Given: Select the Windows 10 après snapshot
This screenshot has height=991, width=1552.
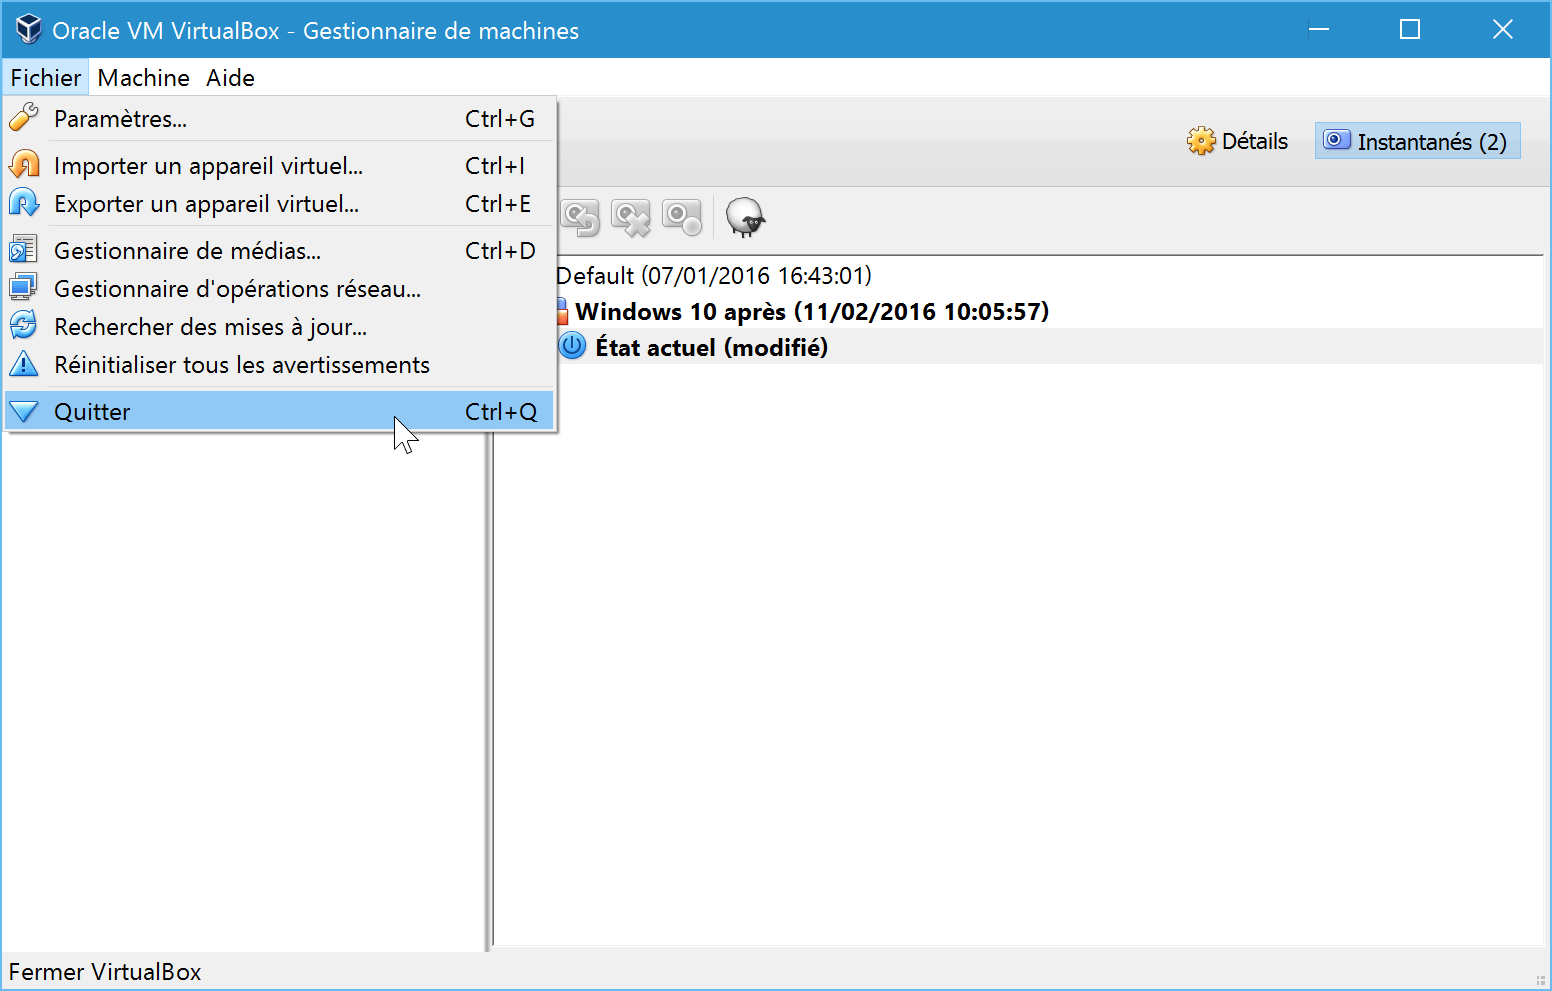Looking at the screenshot, I should point(812,312).
